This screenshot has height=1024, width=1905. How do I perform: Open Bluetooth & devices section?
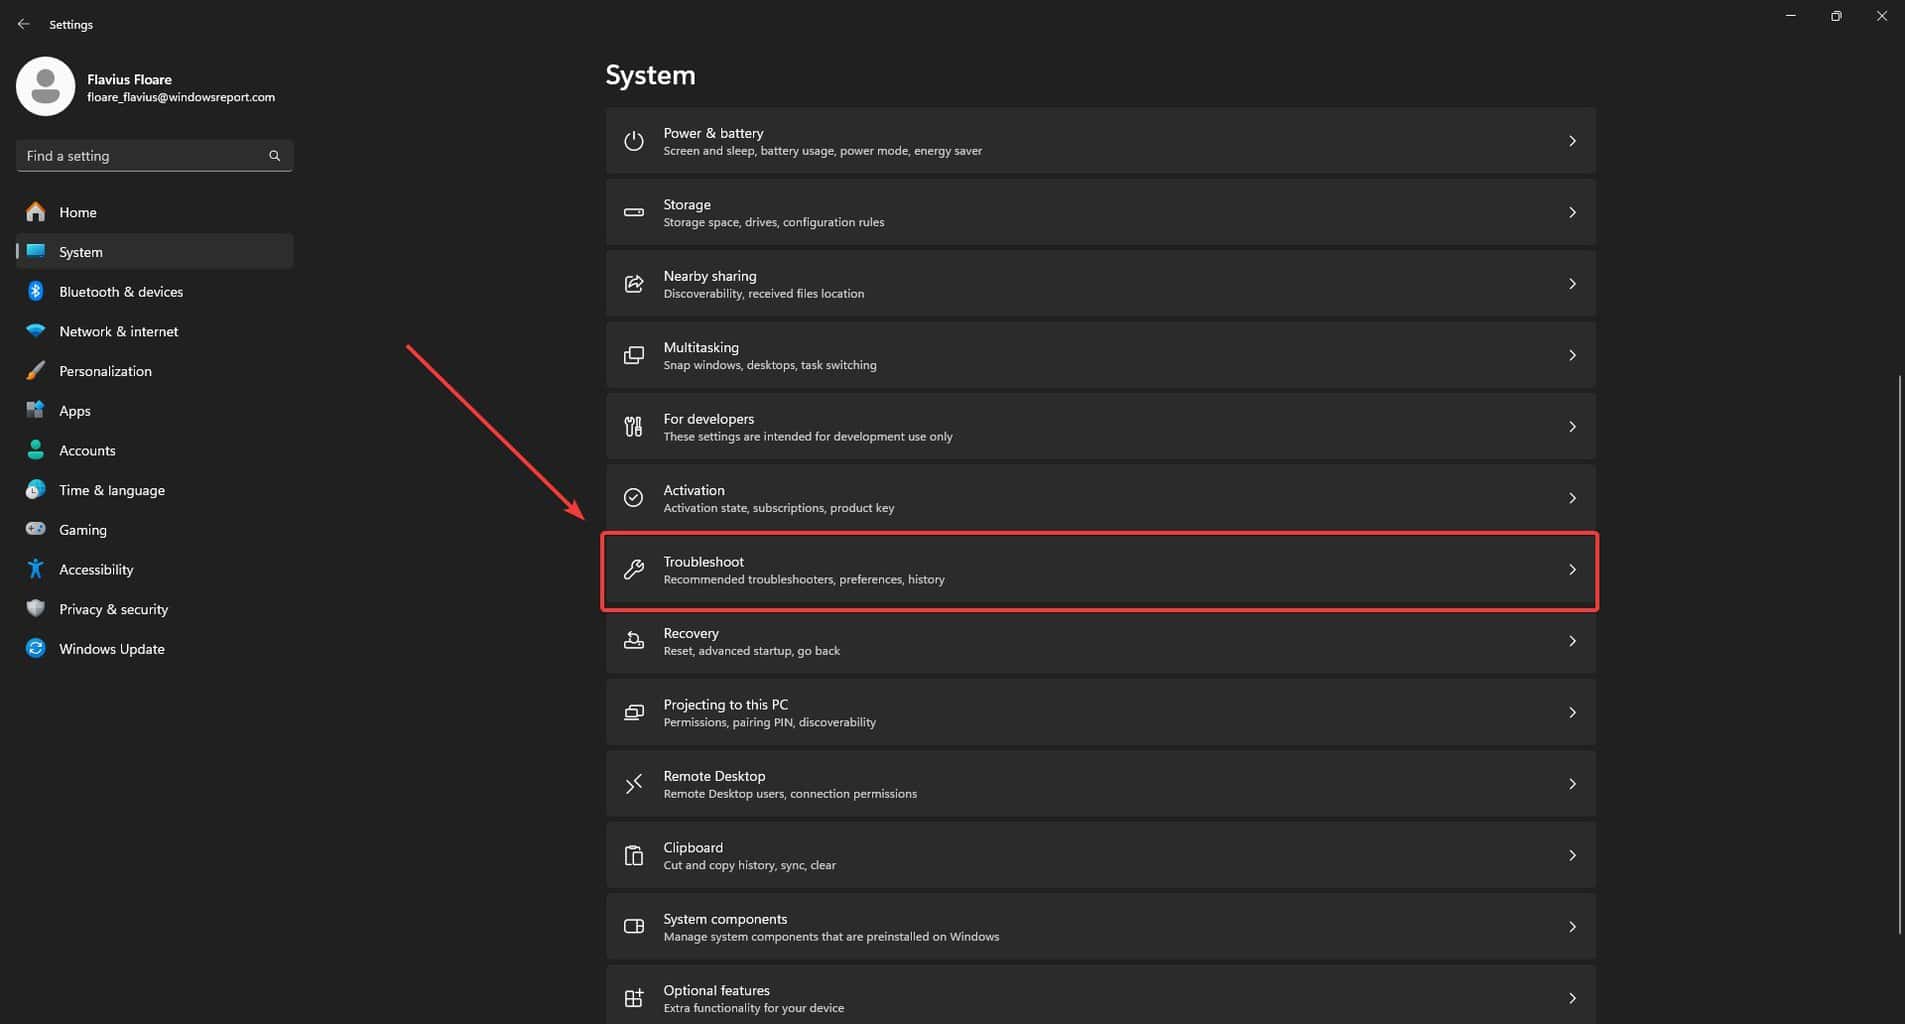coord(154,291)
